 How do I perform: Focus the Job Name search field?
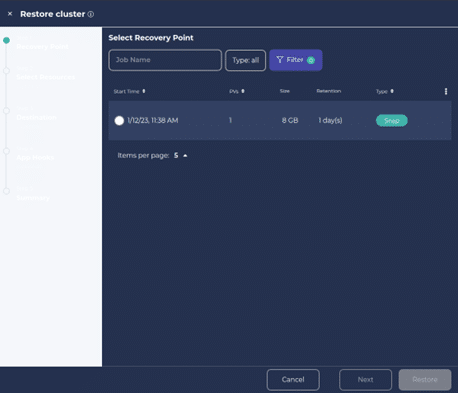click(x=165, y=60)
